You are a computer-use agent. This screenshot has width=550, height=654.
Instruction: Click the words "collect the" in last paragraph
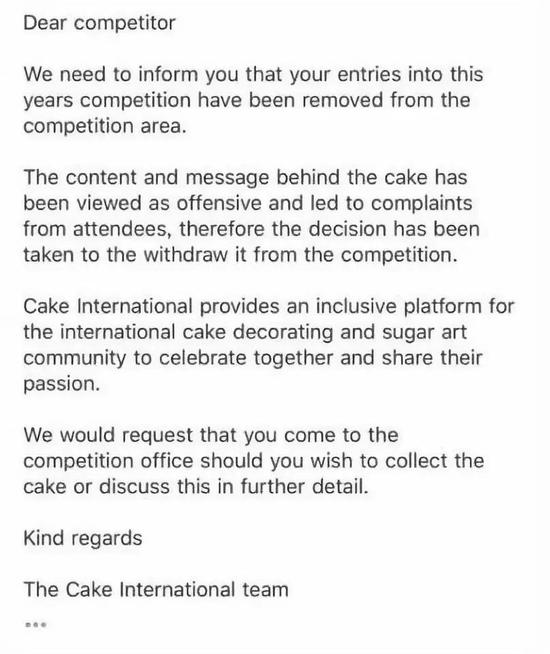[x=434, y=461]
